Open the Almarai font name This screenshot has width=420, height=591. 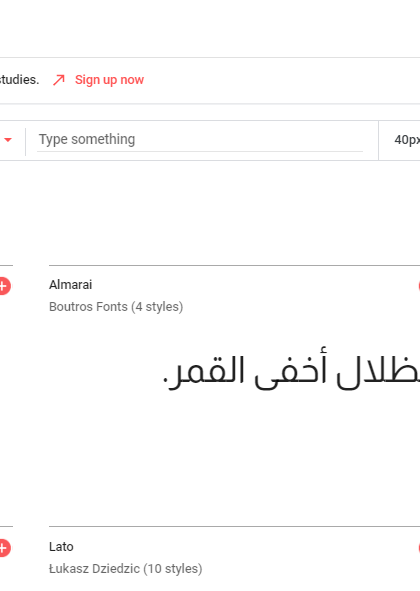coord(71,285)
